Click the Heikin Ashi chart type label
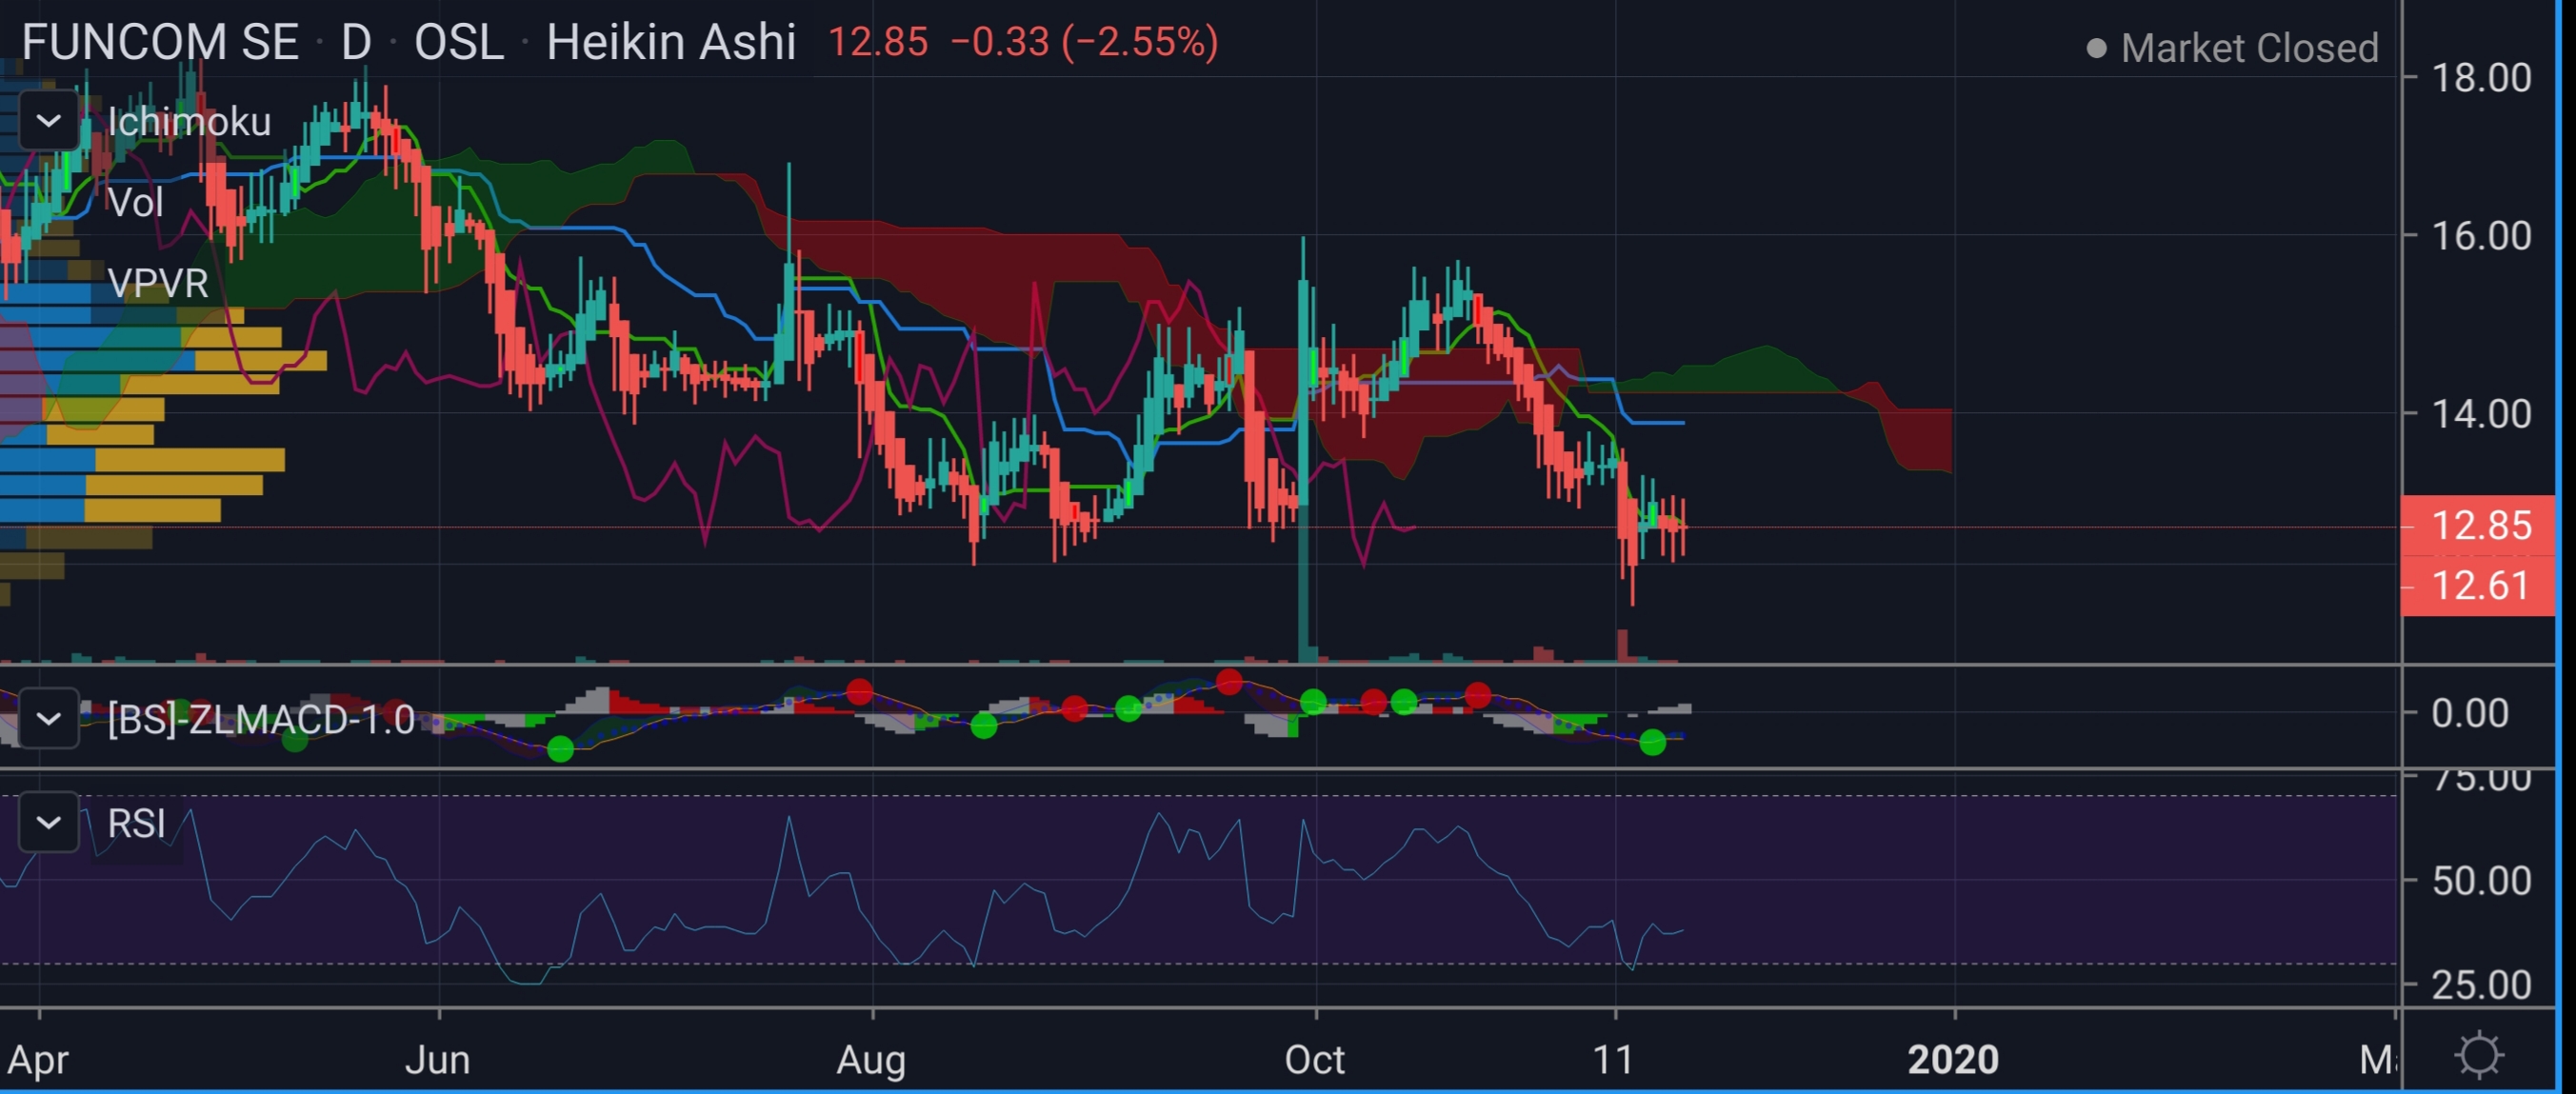 pyautogui.click(x=671, y=43)
